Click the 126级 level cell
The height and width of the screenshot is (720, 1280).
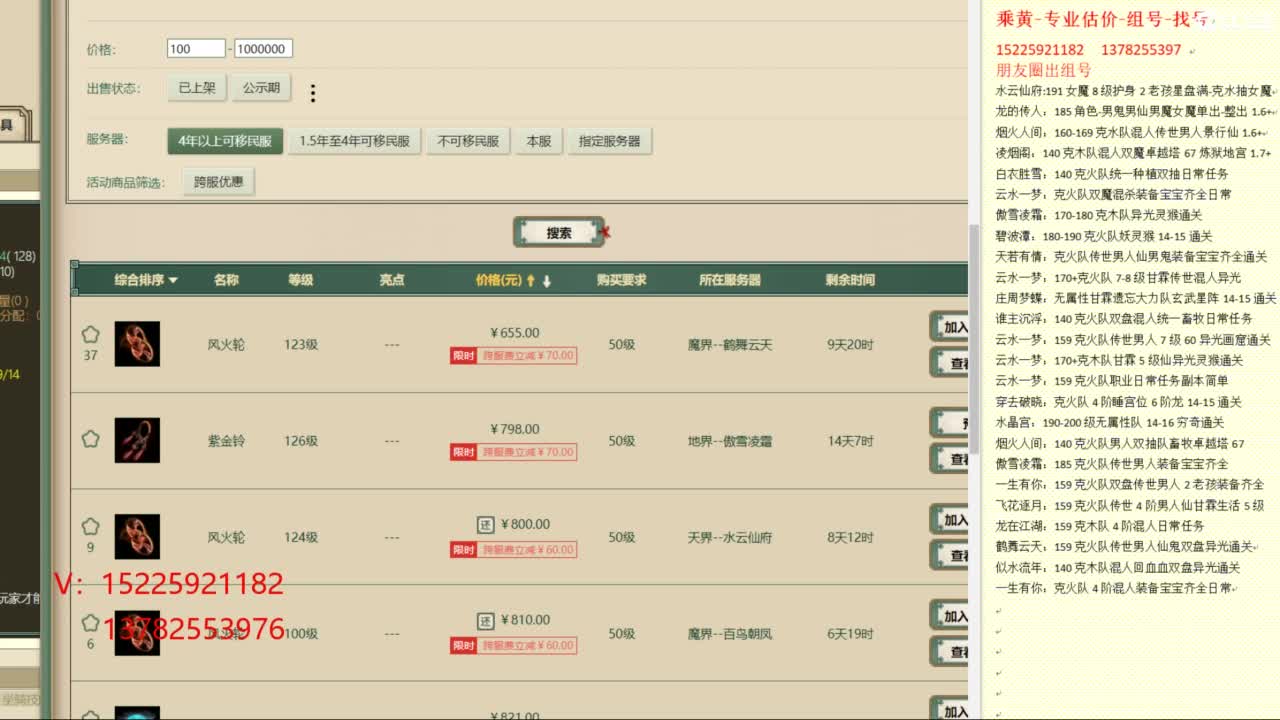coord(301,441)
